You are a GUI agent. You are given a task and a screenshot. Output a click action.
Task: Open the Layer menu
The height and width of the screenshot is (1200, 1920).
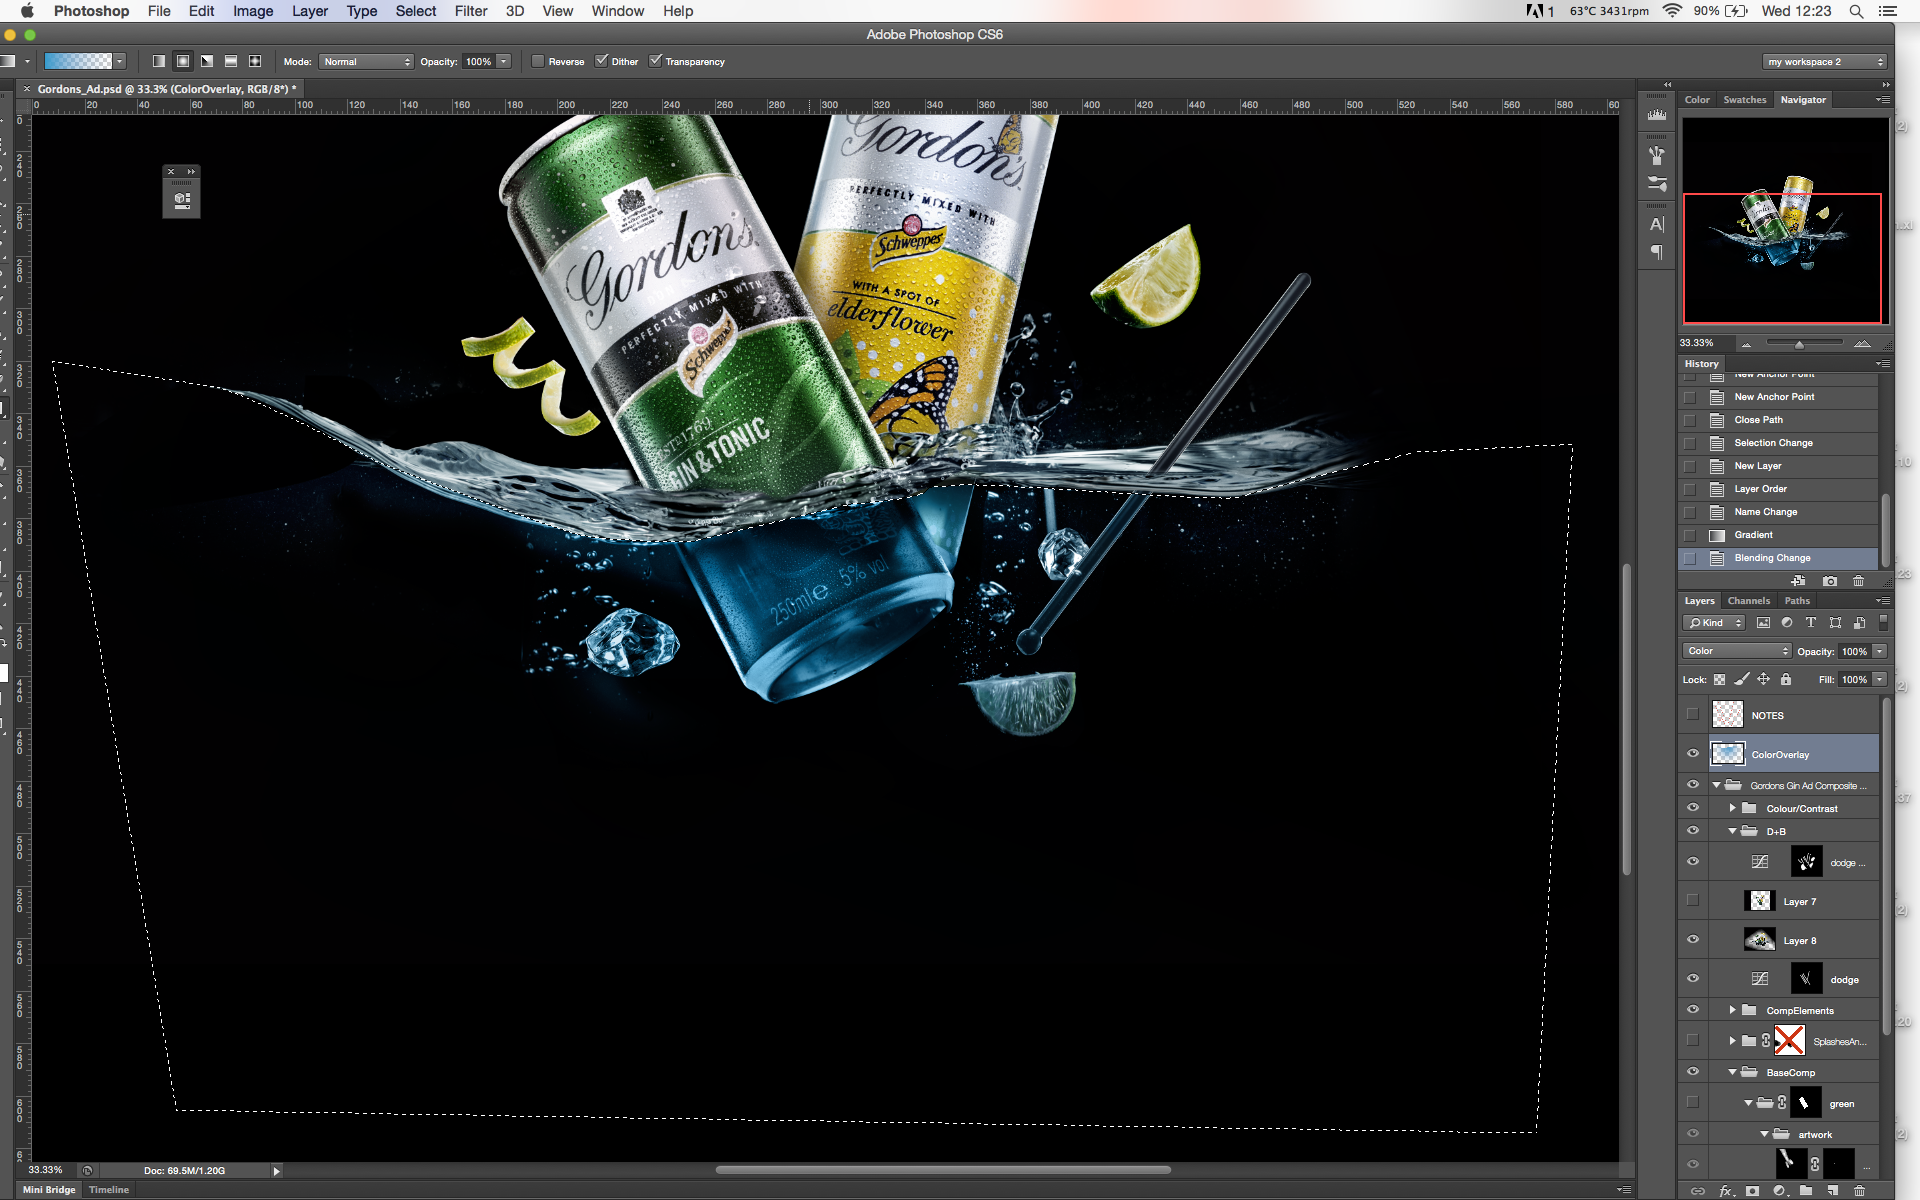[310, 11]
